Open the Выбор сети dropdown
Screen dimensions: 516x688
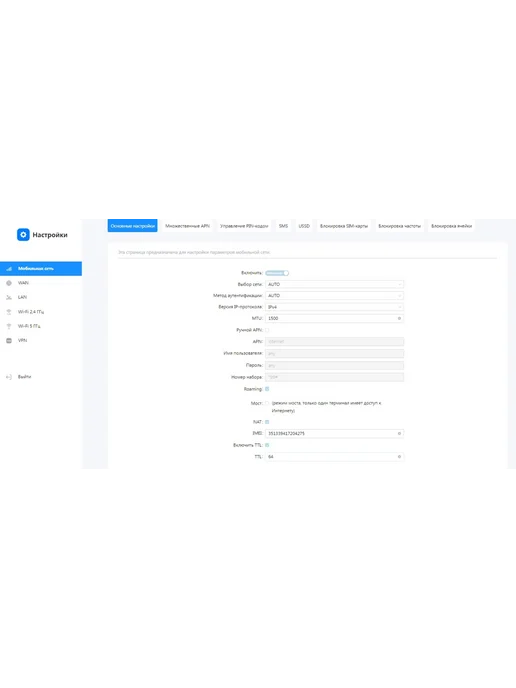click(334, 284)
